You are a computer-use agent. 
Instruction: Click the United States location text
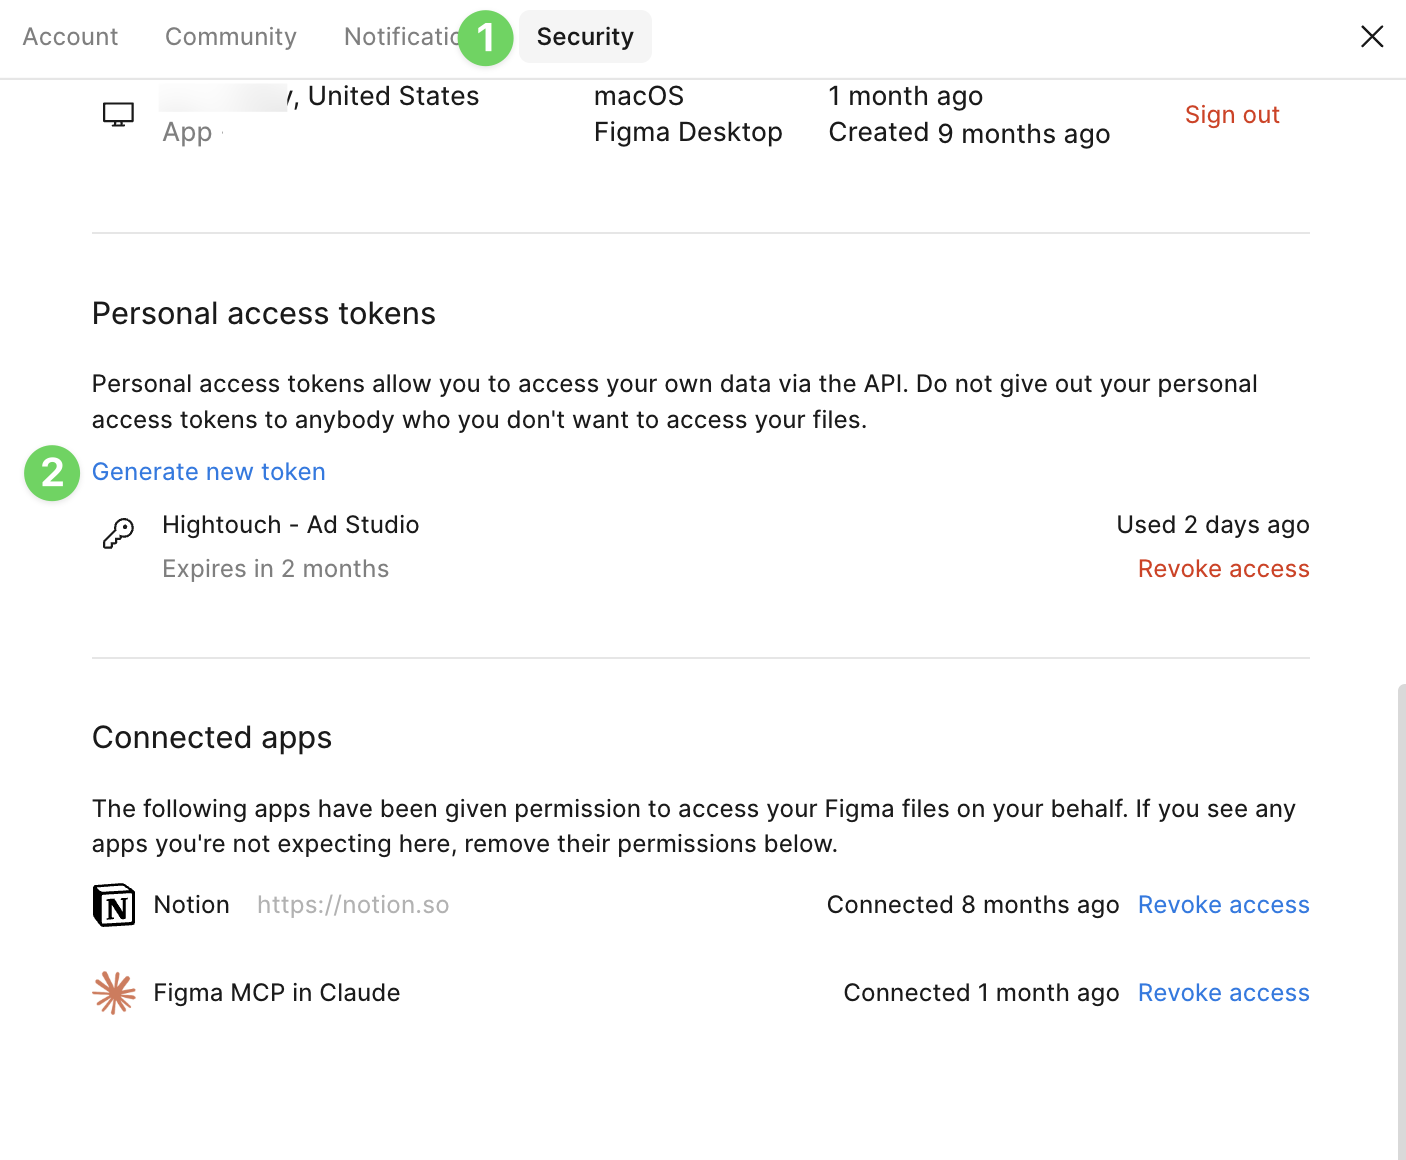click(x=393, y=96)
